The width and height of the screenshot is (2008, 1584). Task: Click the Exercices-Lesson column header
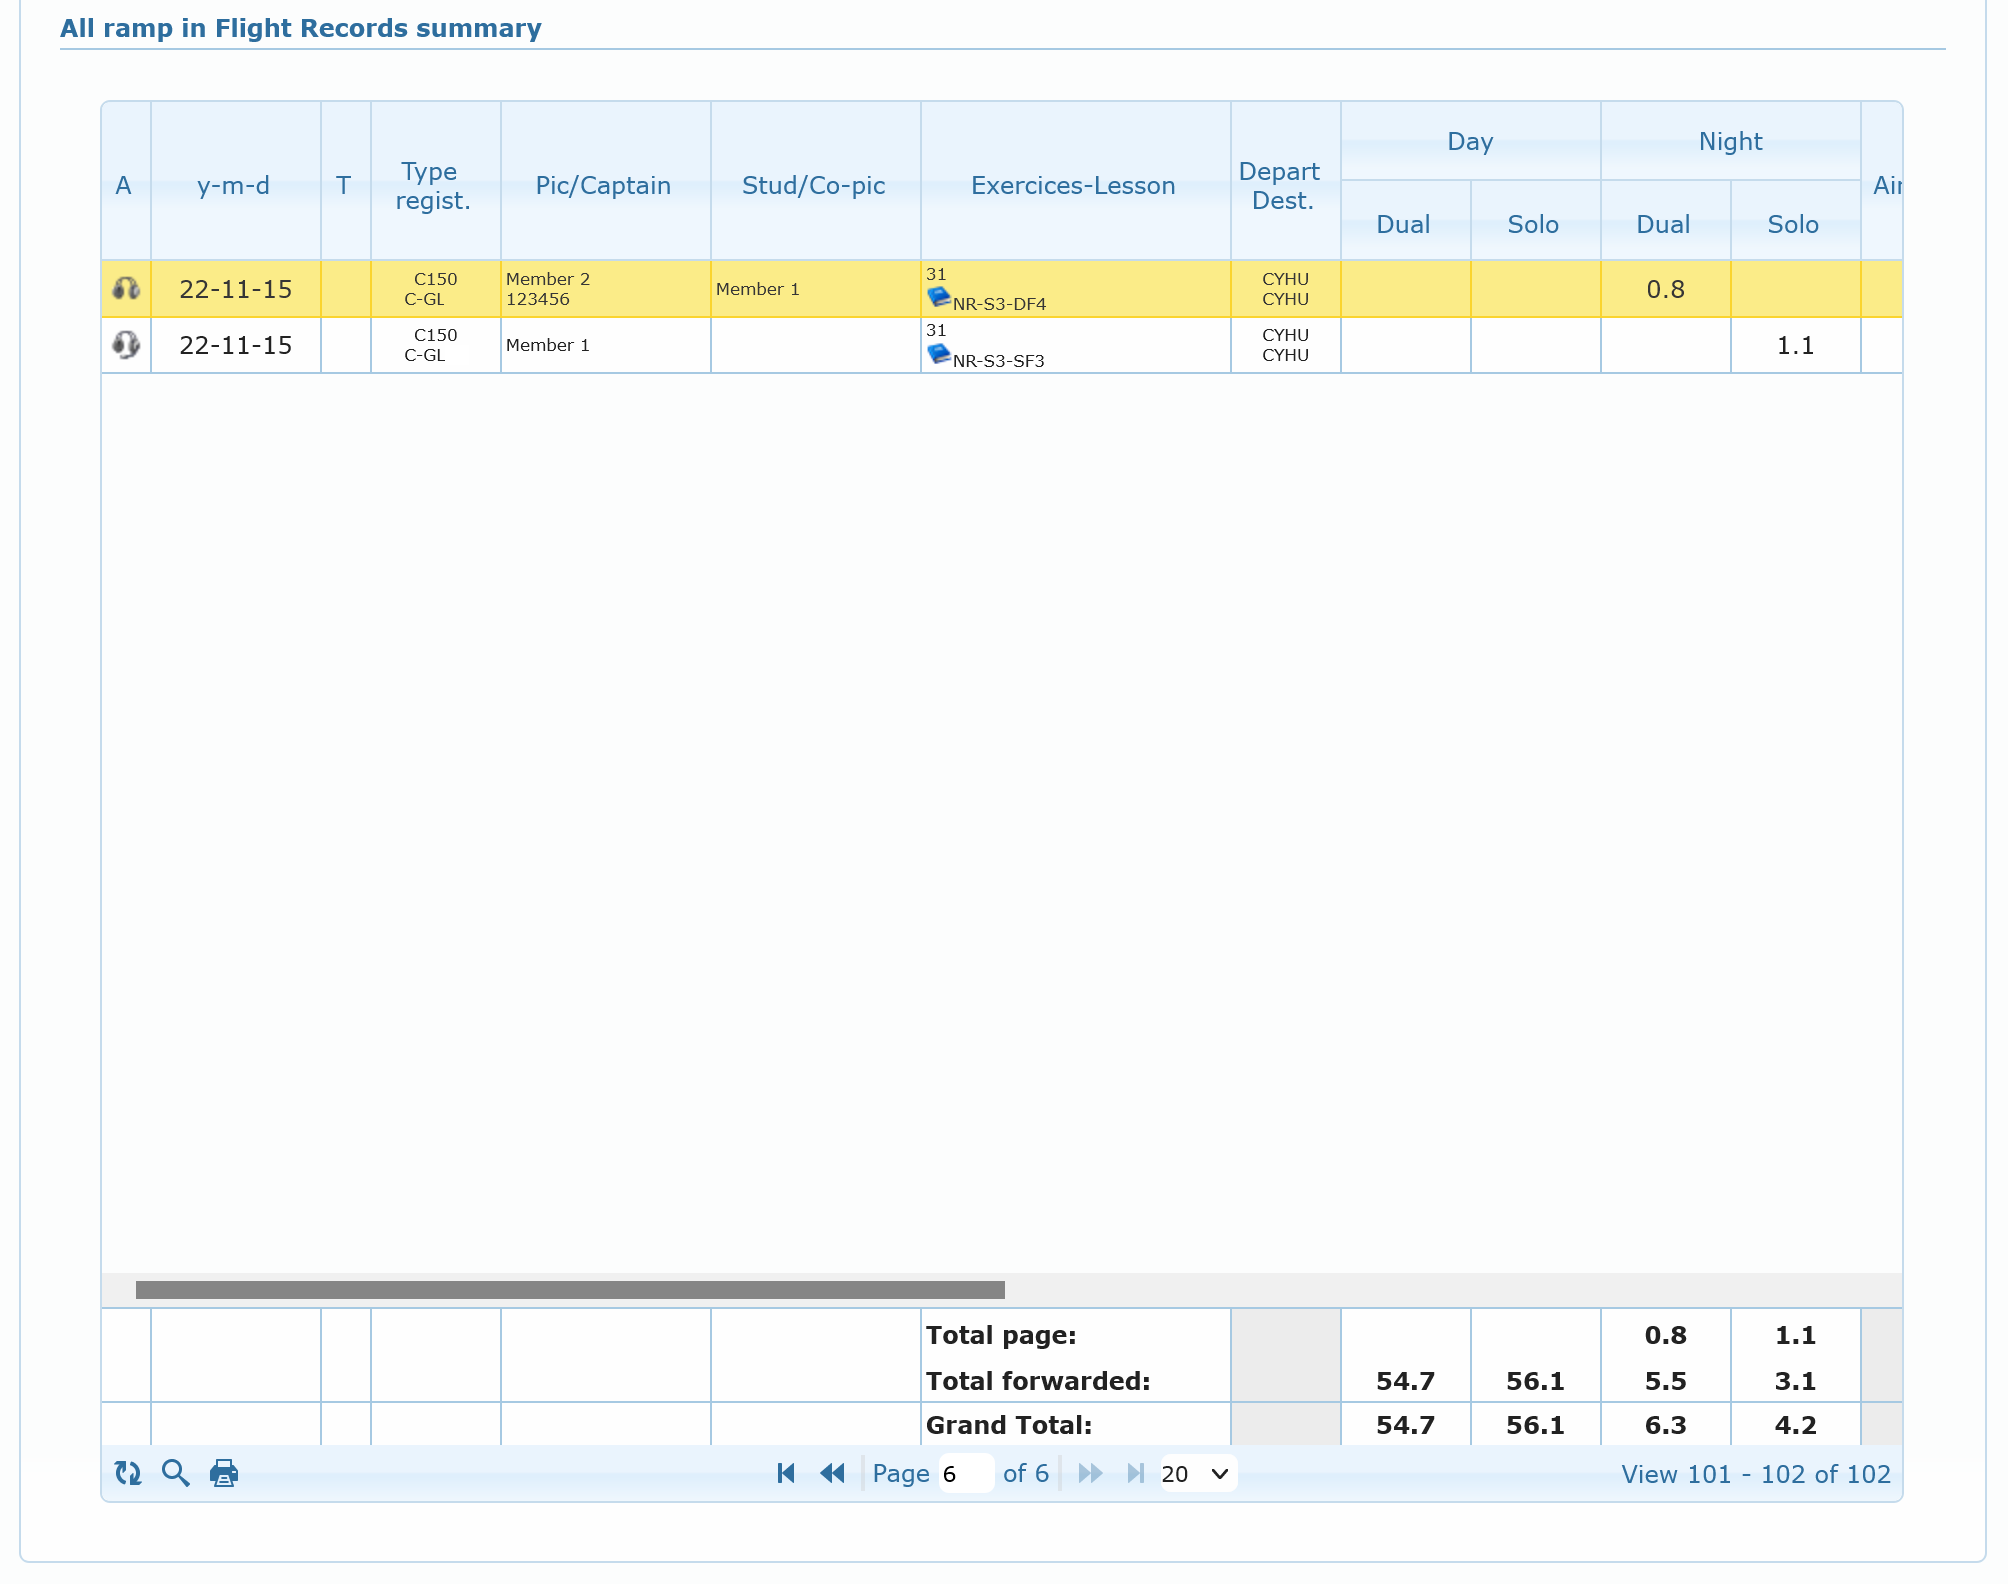[1073, 186]
